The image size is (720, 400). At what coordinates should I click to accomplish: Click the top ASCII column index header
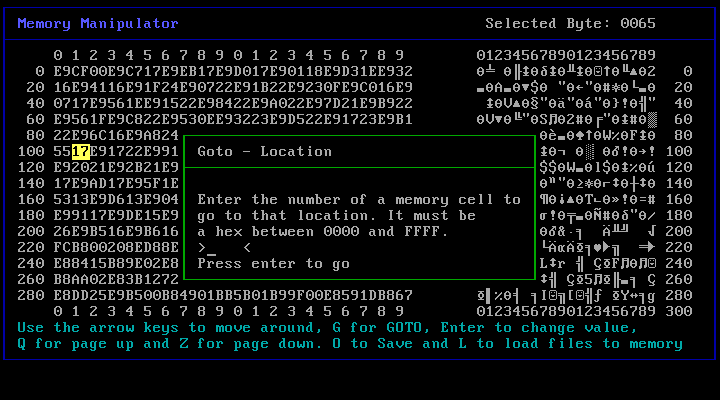(567, 55)
